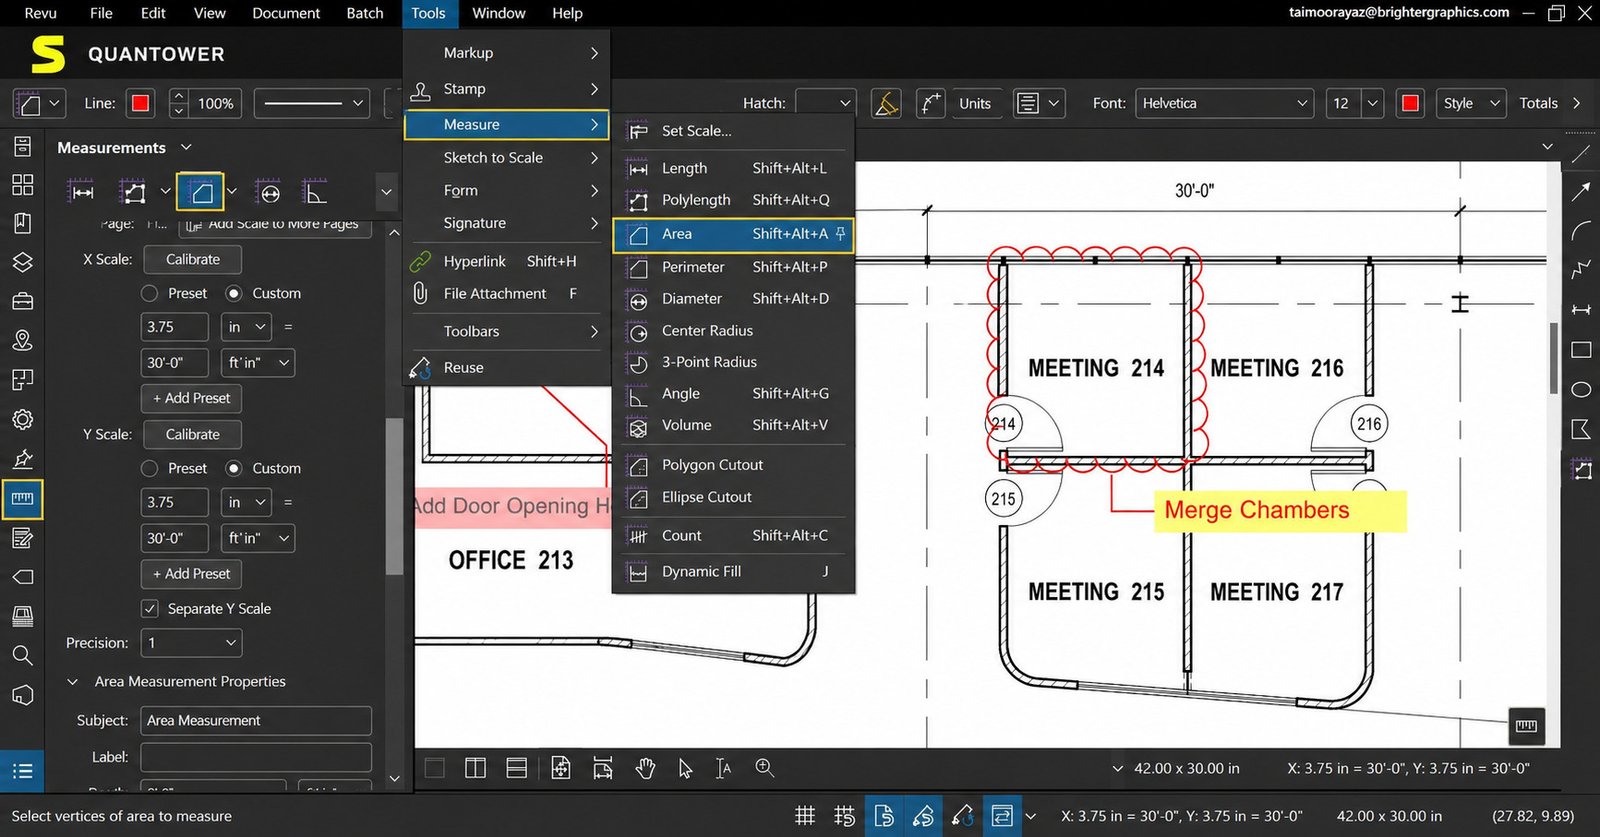Viewport: 1600px width, 837px height.
Task: Choose Perimeter from Measure submenu
Action: coord(733,267)
